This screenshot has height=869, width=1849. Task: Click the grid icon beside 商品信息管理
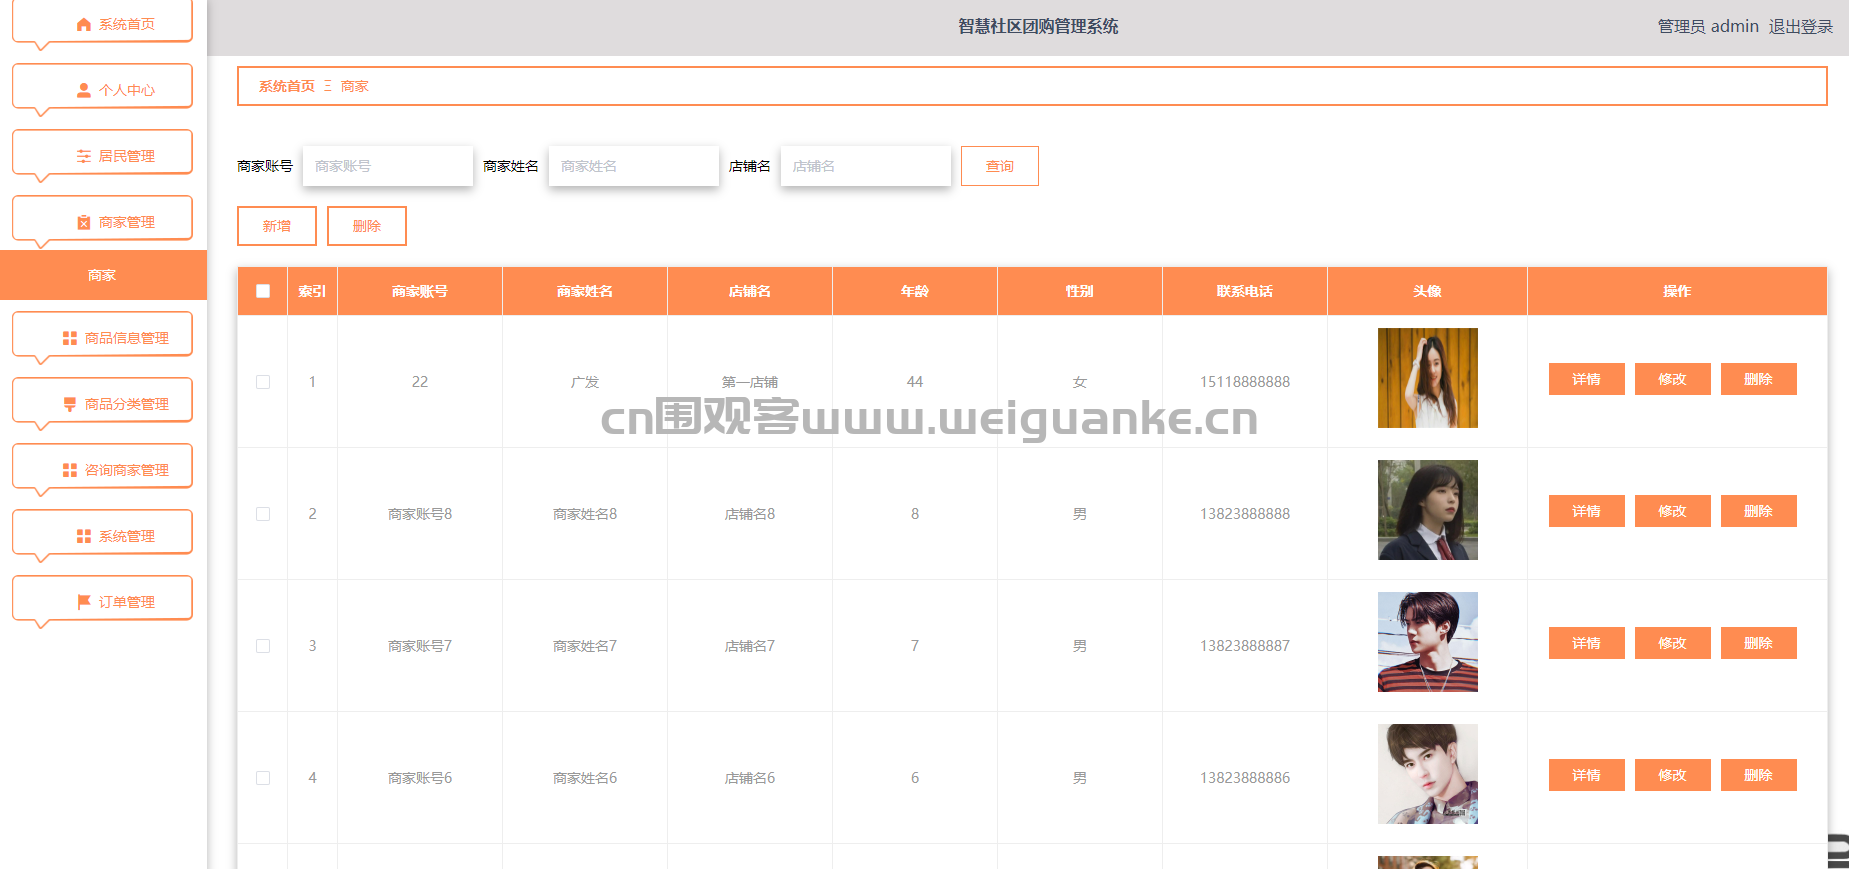point(70,338)
